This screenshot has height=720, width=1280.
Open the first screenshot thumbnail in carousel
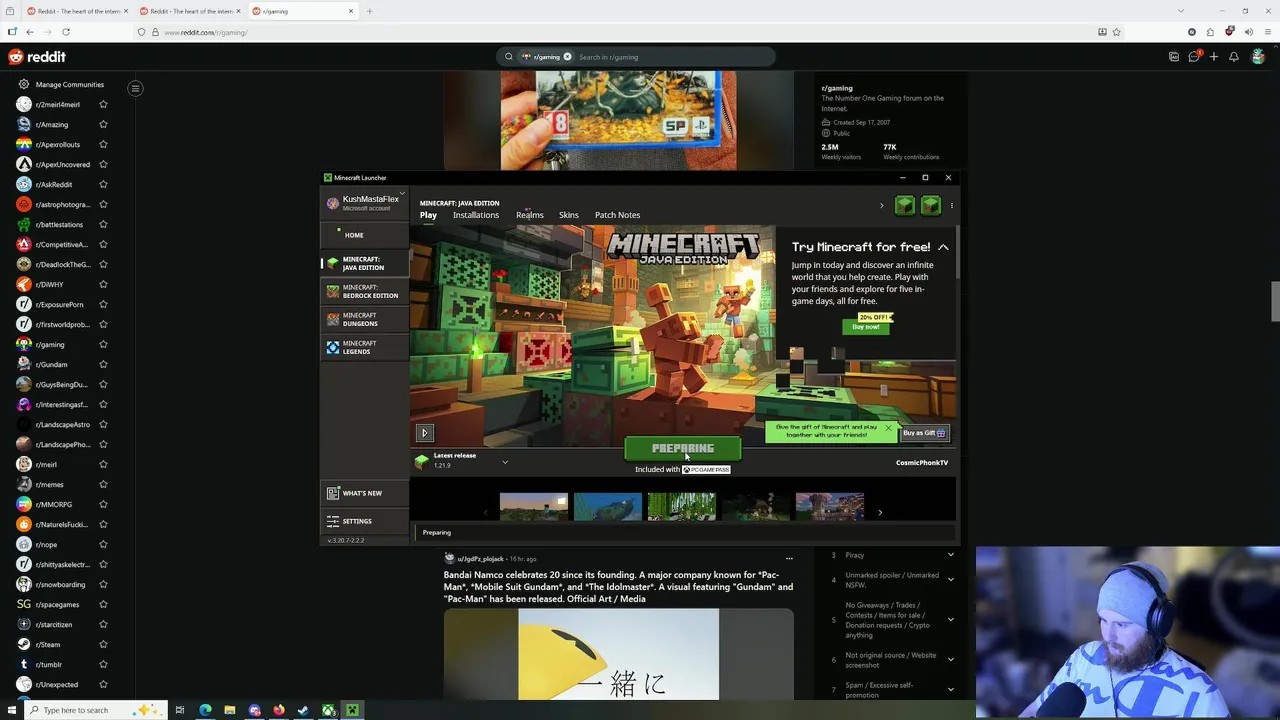(x=534, y=507)
